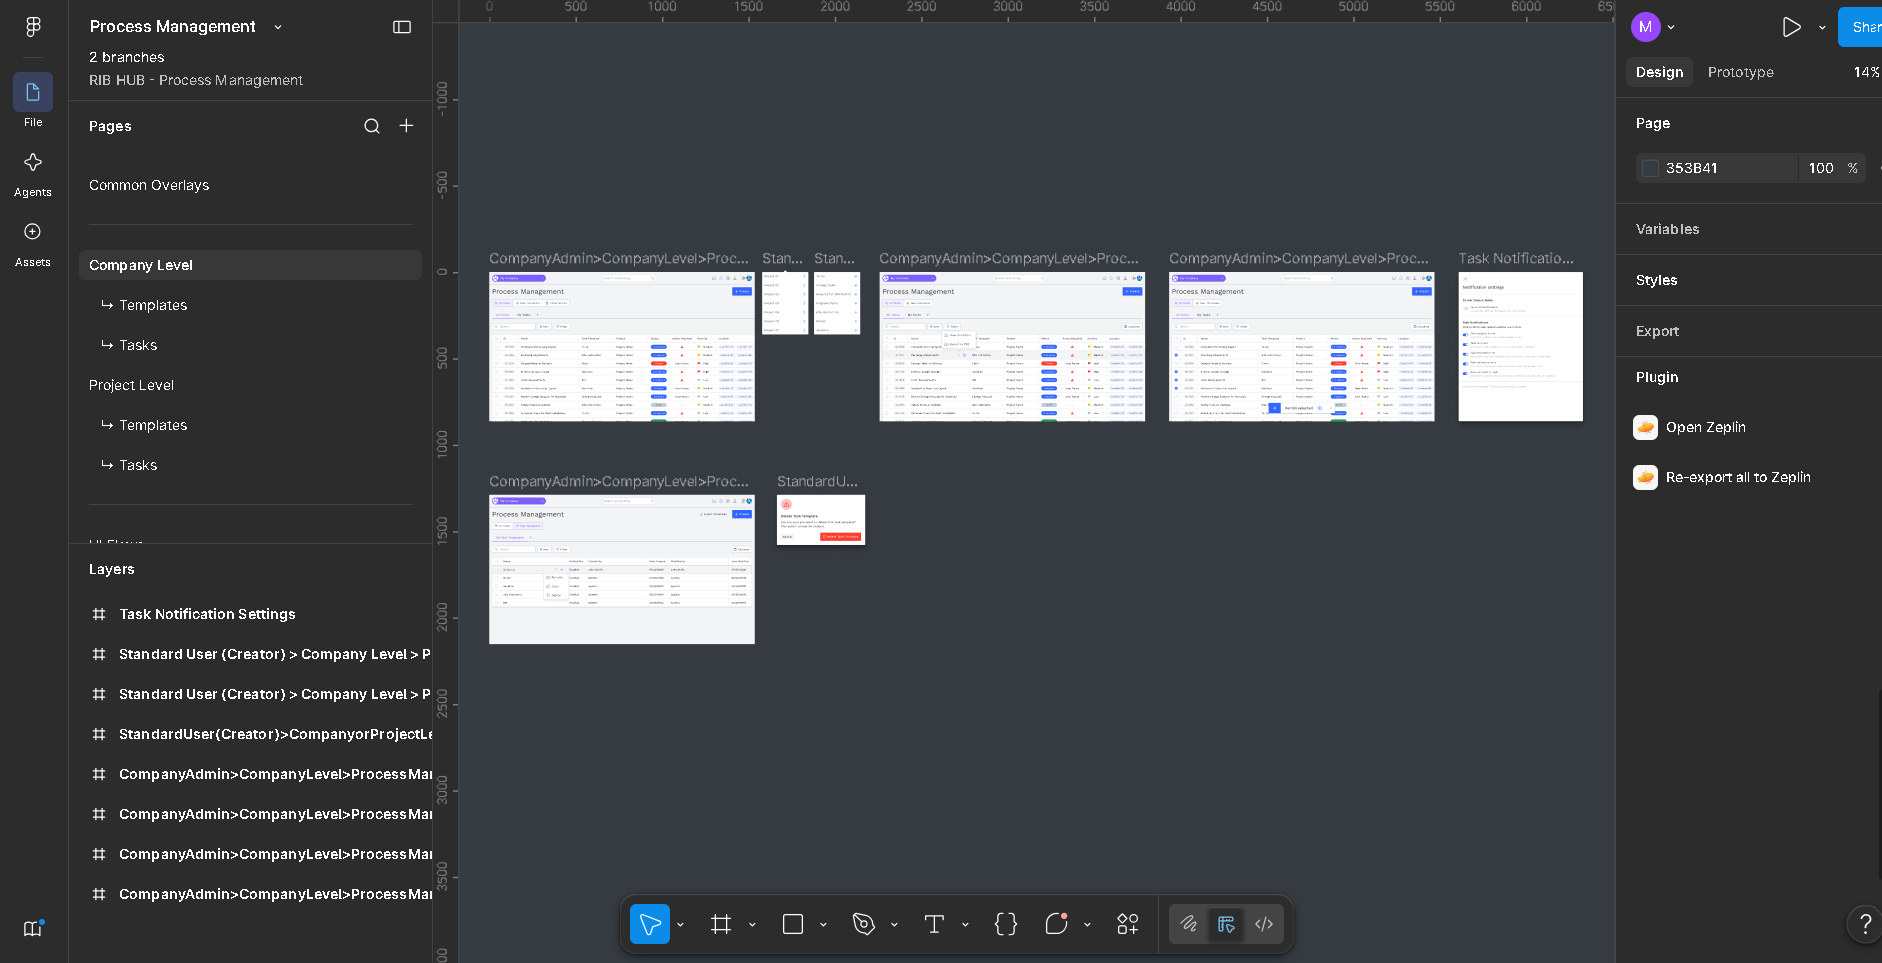
Task: Select the Move tool
Action: click(650, 924)
